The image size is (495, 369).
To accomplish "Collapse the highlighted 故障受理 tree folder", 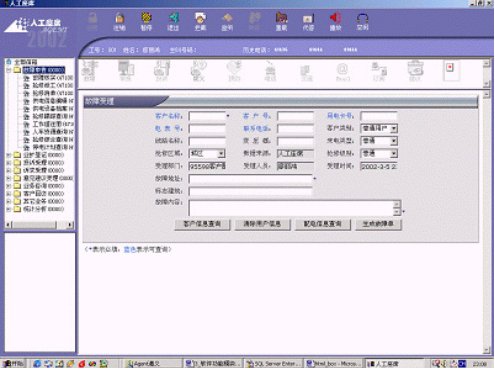I will tap(9, 70).
